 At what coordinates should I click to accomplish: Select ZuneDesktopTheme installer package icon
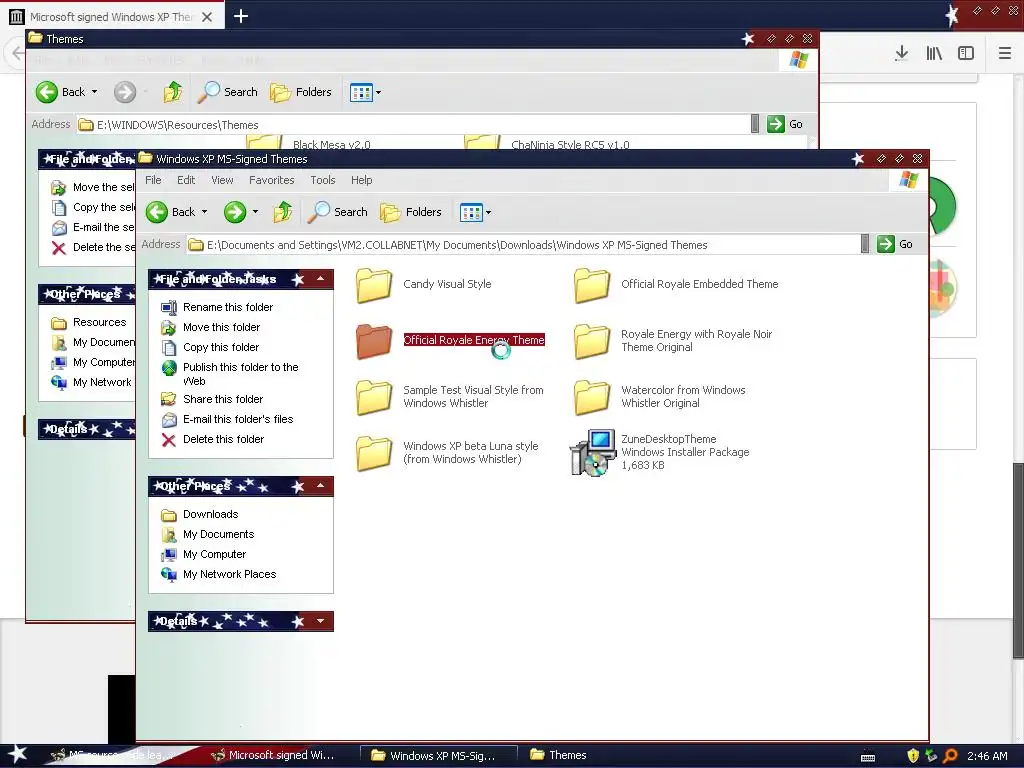[x=593, y=453]
